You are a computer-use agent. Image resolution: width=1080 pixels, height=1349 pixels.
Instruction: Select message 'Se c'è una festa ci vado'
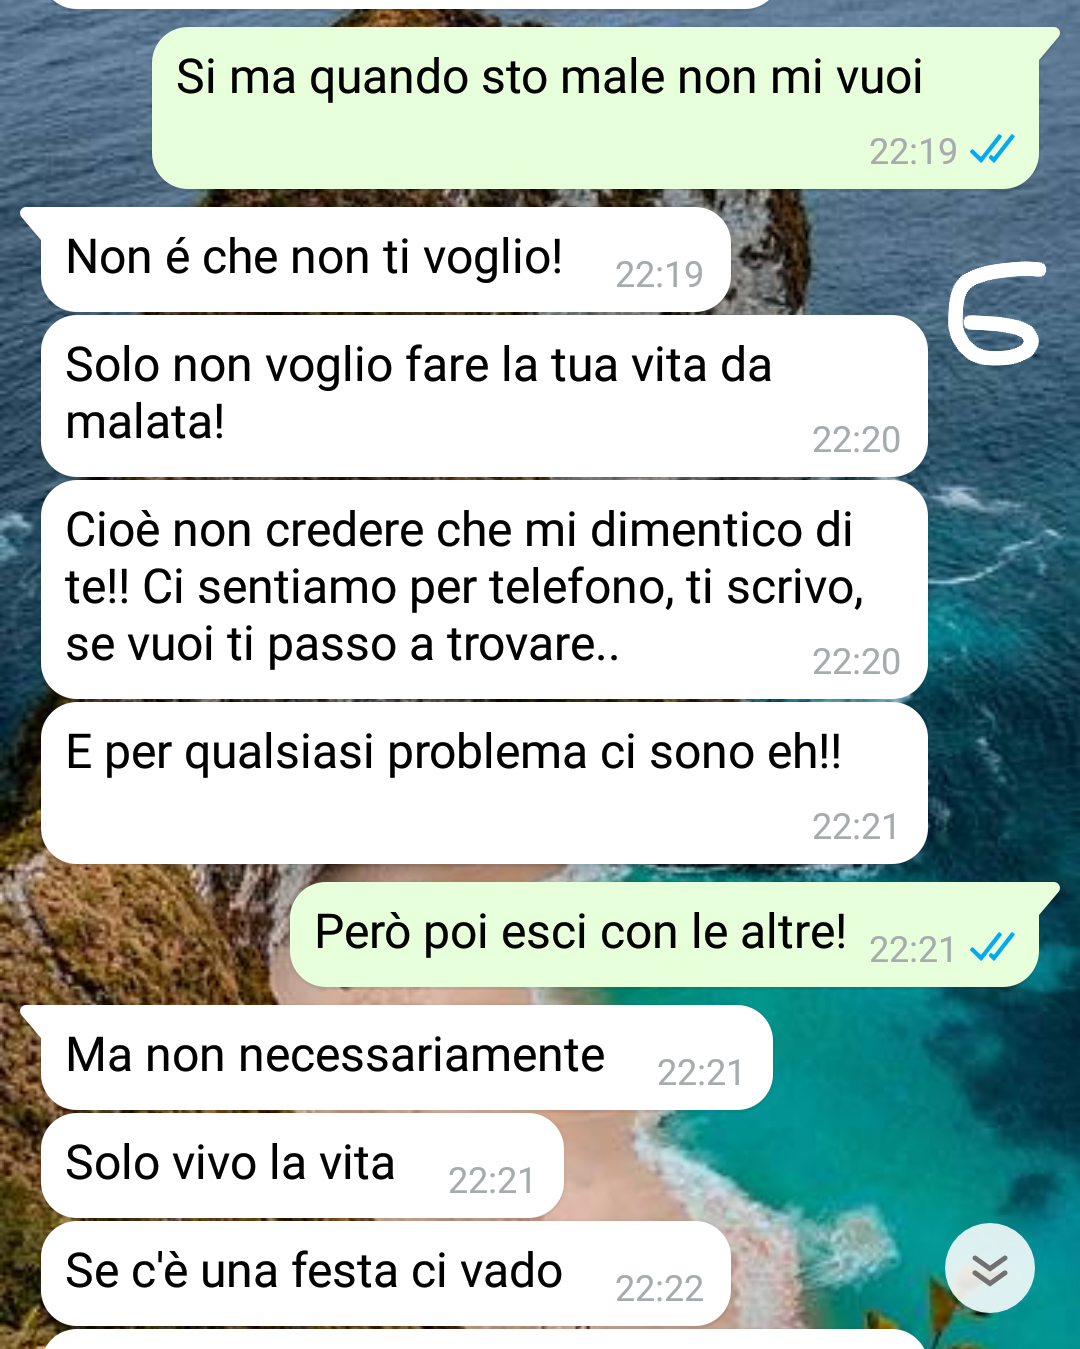pos(386,1273)
